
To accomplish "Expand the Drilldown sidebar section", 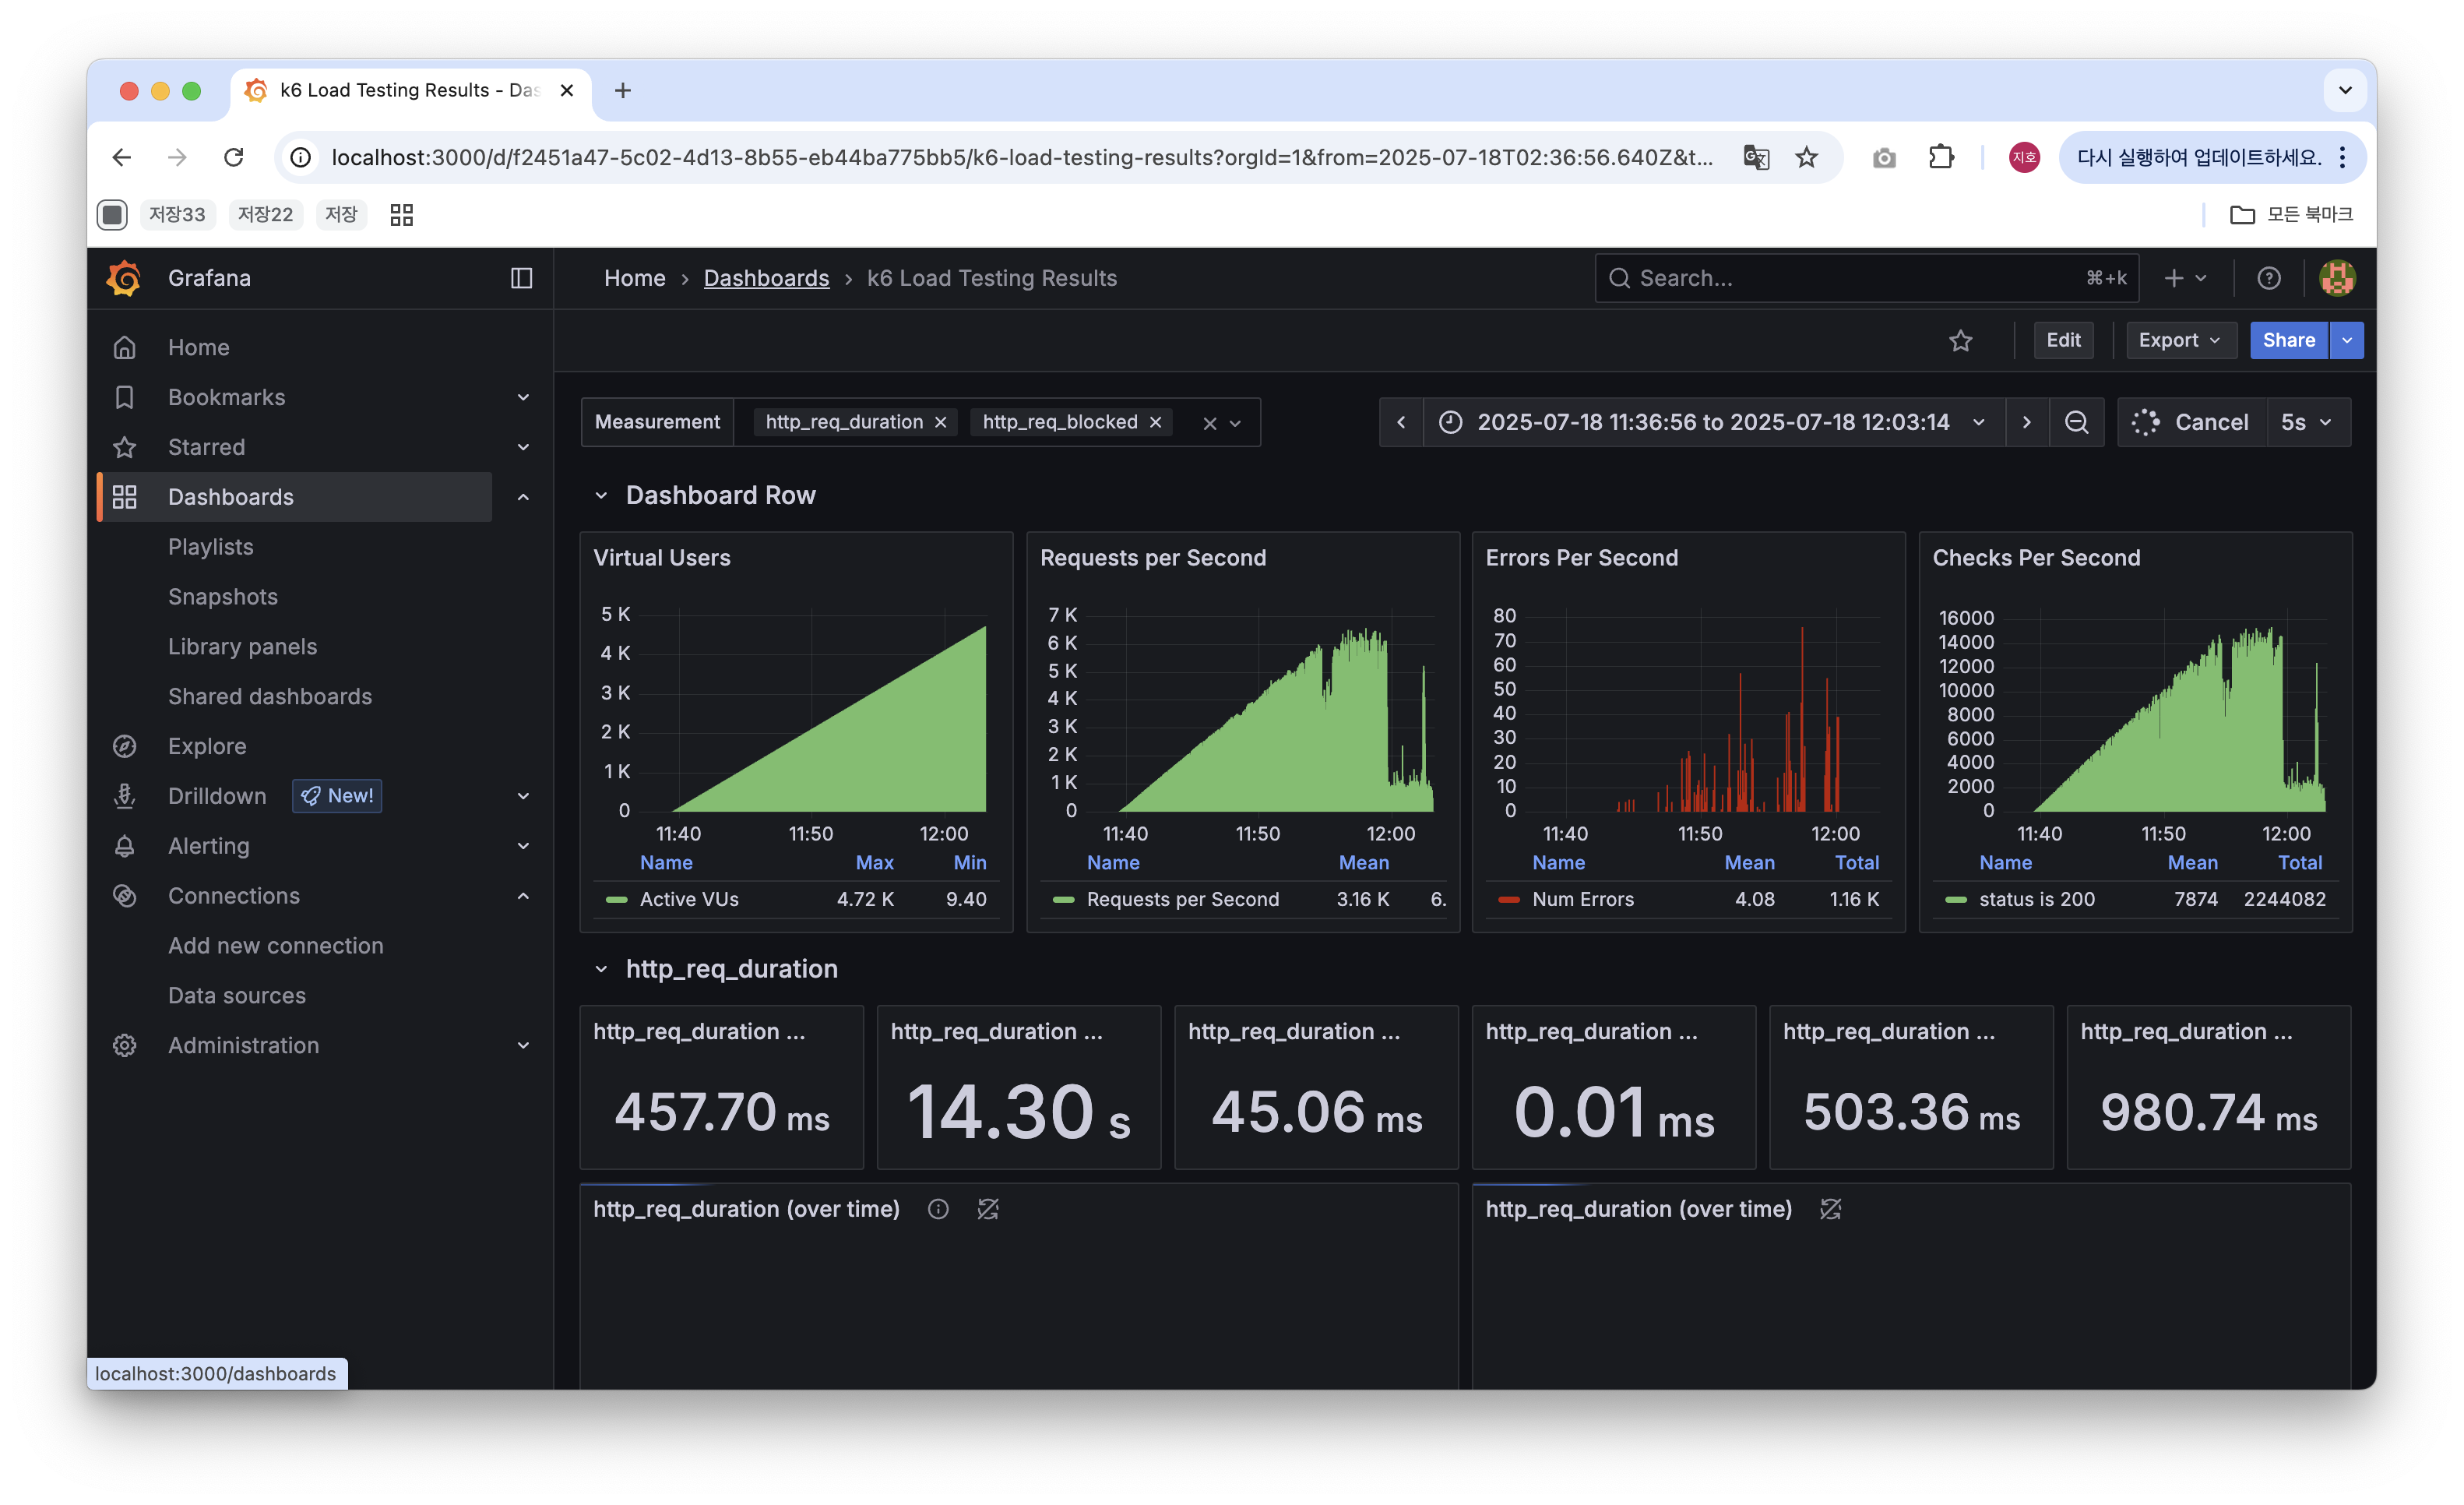I will coord(523,796).
